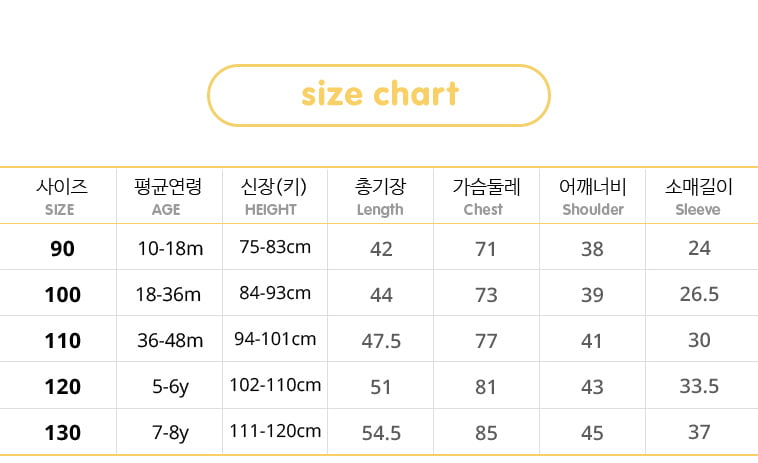Select the 가슴둘레 Chest column header
This screenshot has height=463, width=758.
(486, 196)
